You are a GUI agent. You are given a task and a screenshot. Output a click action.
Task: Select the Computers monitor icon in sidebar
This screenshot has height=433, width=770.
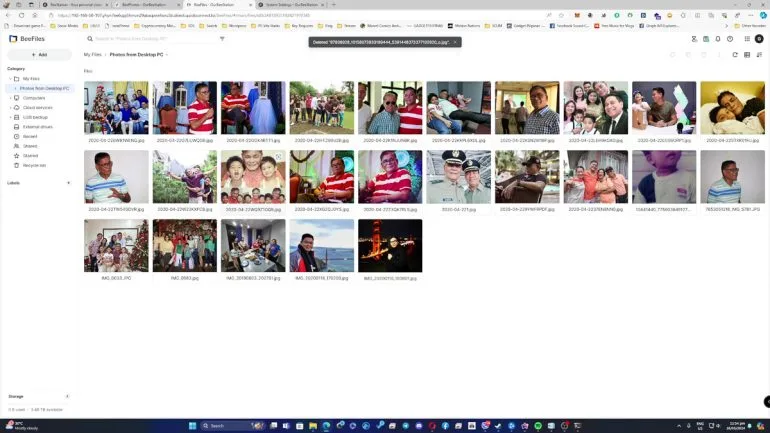point(16,98)
